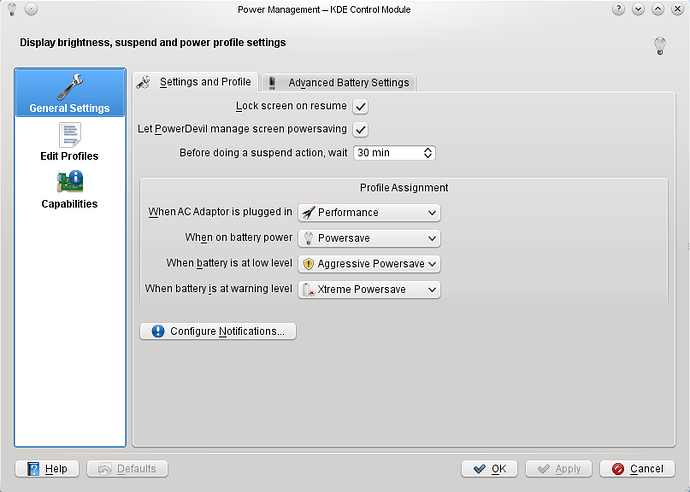The width and height of the screenshot is (690, 492).
Task: Open the battery power Powersave dropdown
Action: click(x=369, y=238)
